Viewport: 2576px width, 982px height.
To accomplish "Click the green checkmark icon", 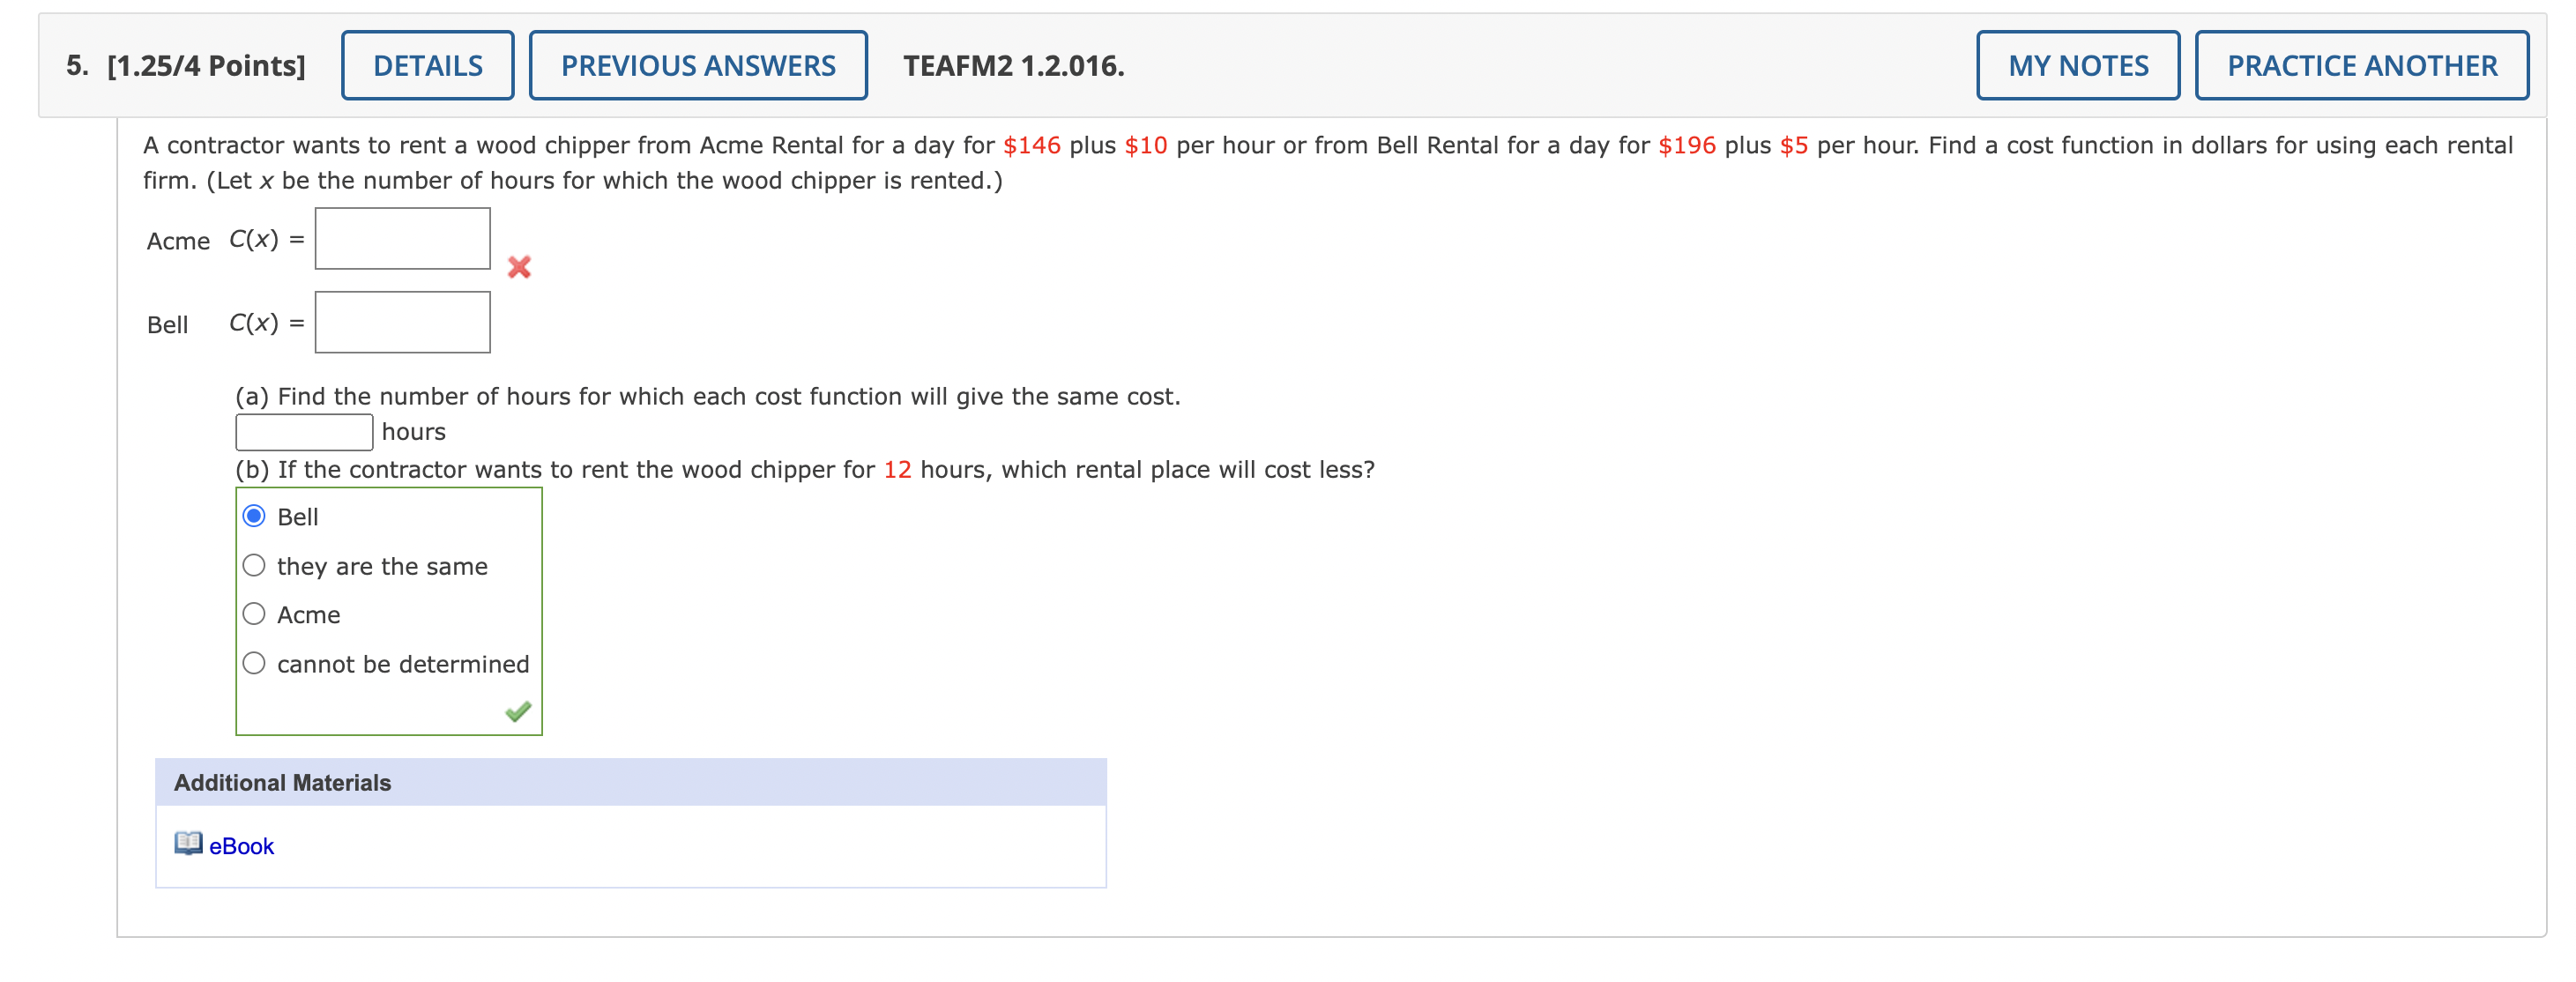I will tap(518, 711).
